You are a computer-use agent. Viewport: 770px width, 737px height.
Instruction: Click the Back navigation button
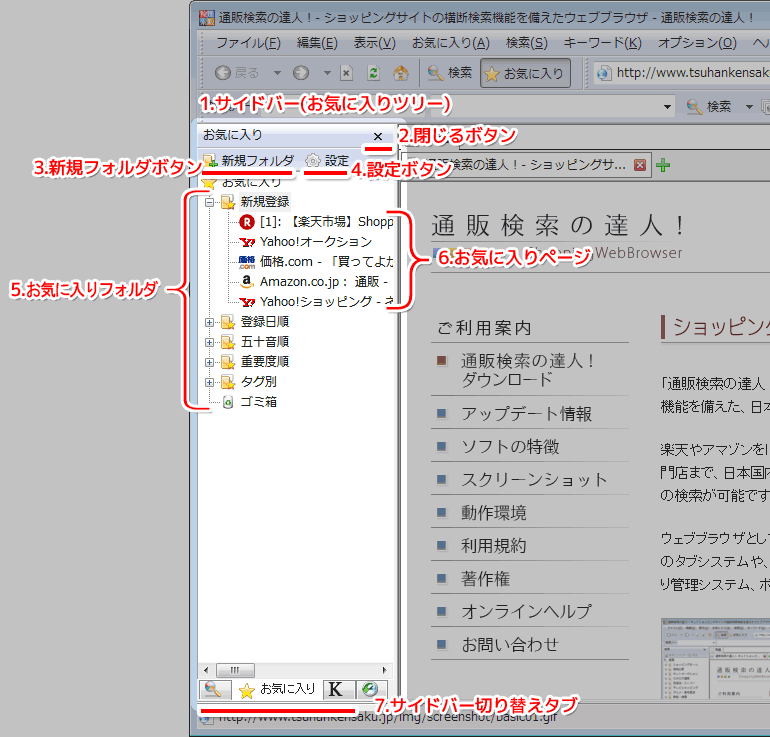pos(237,73)
